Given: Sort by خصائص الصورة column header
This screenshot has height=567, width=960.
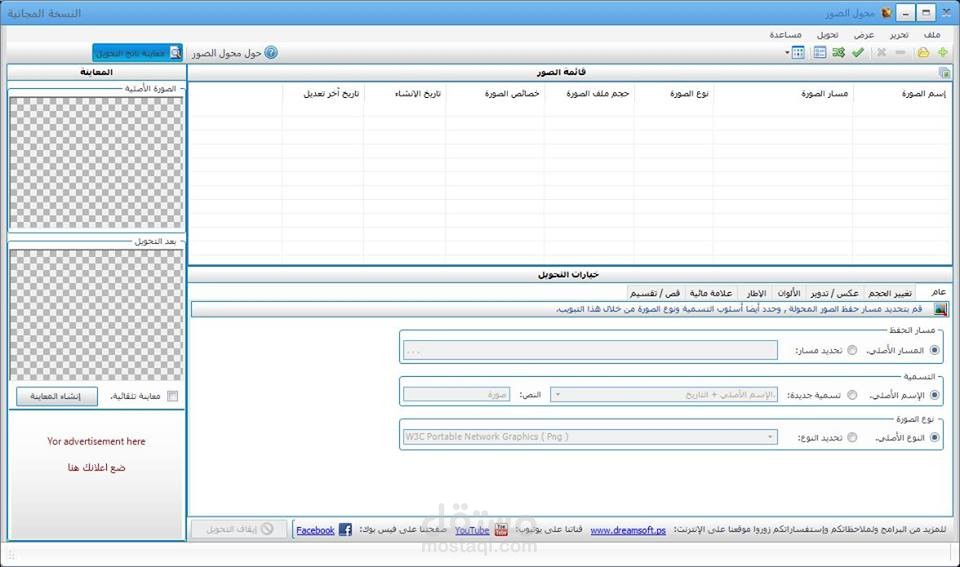Looking at the screenshot, I should click(495, 94).
